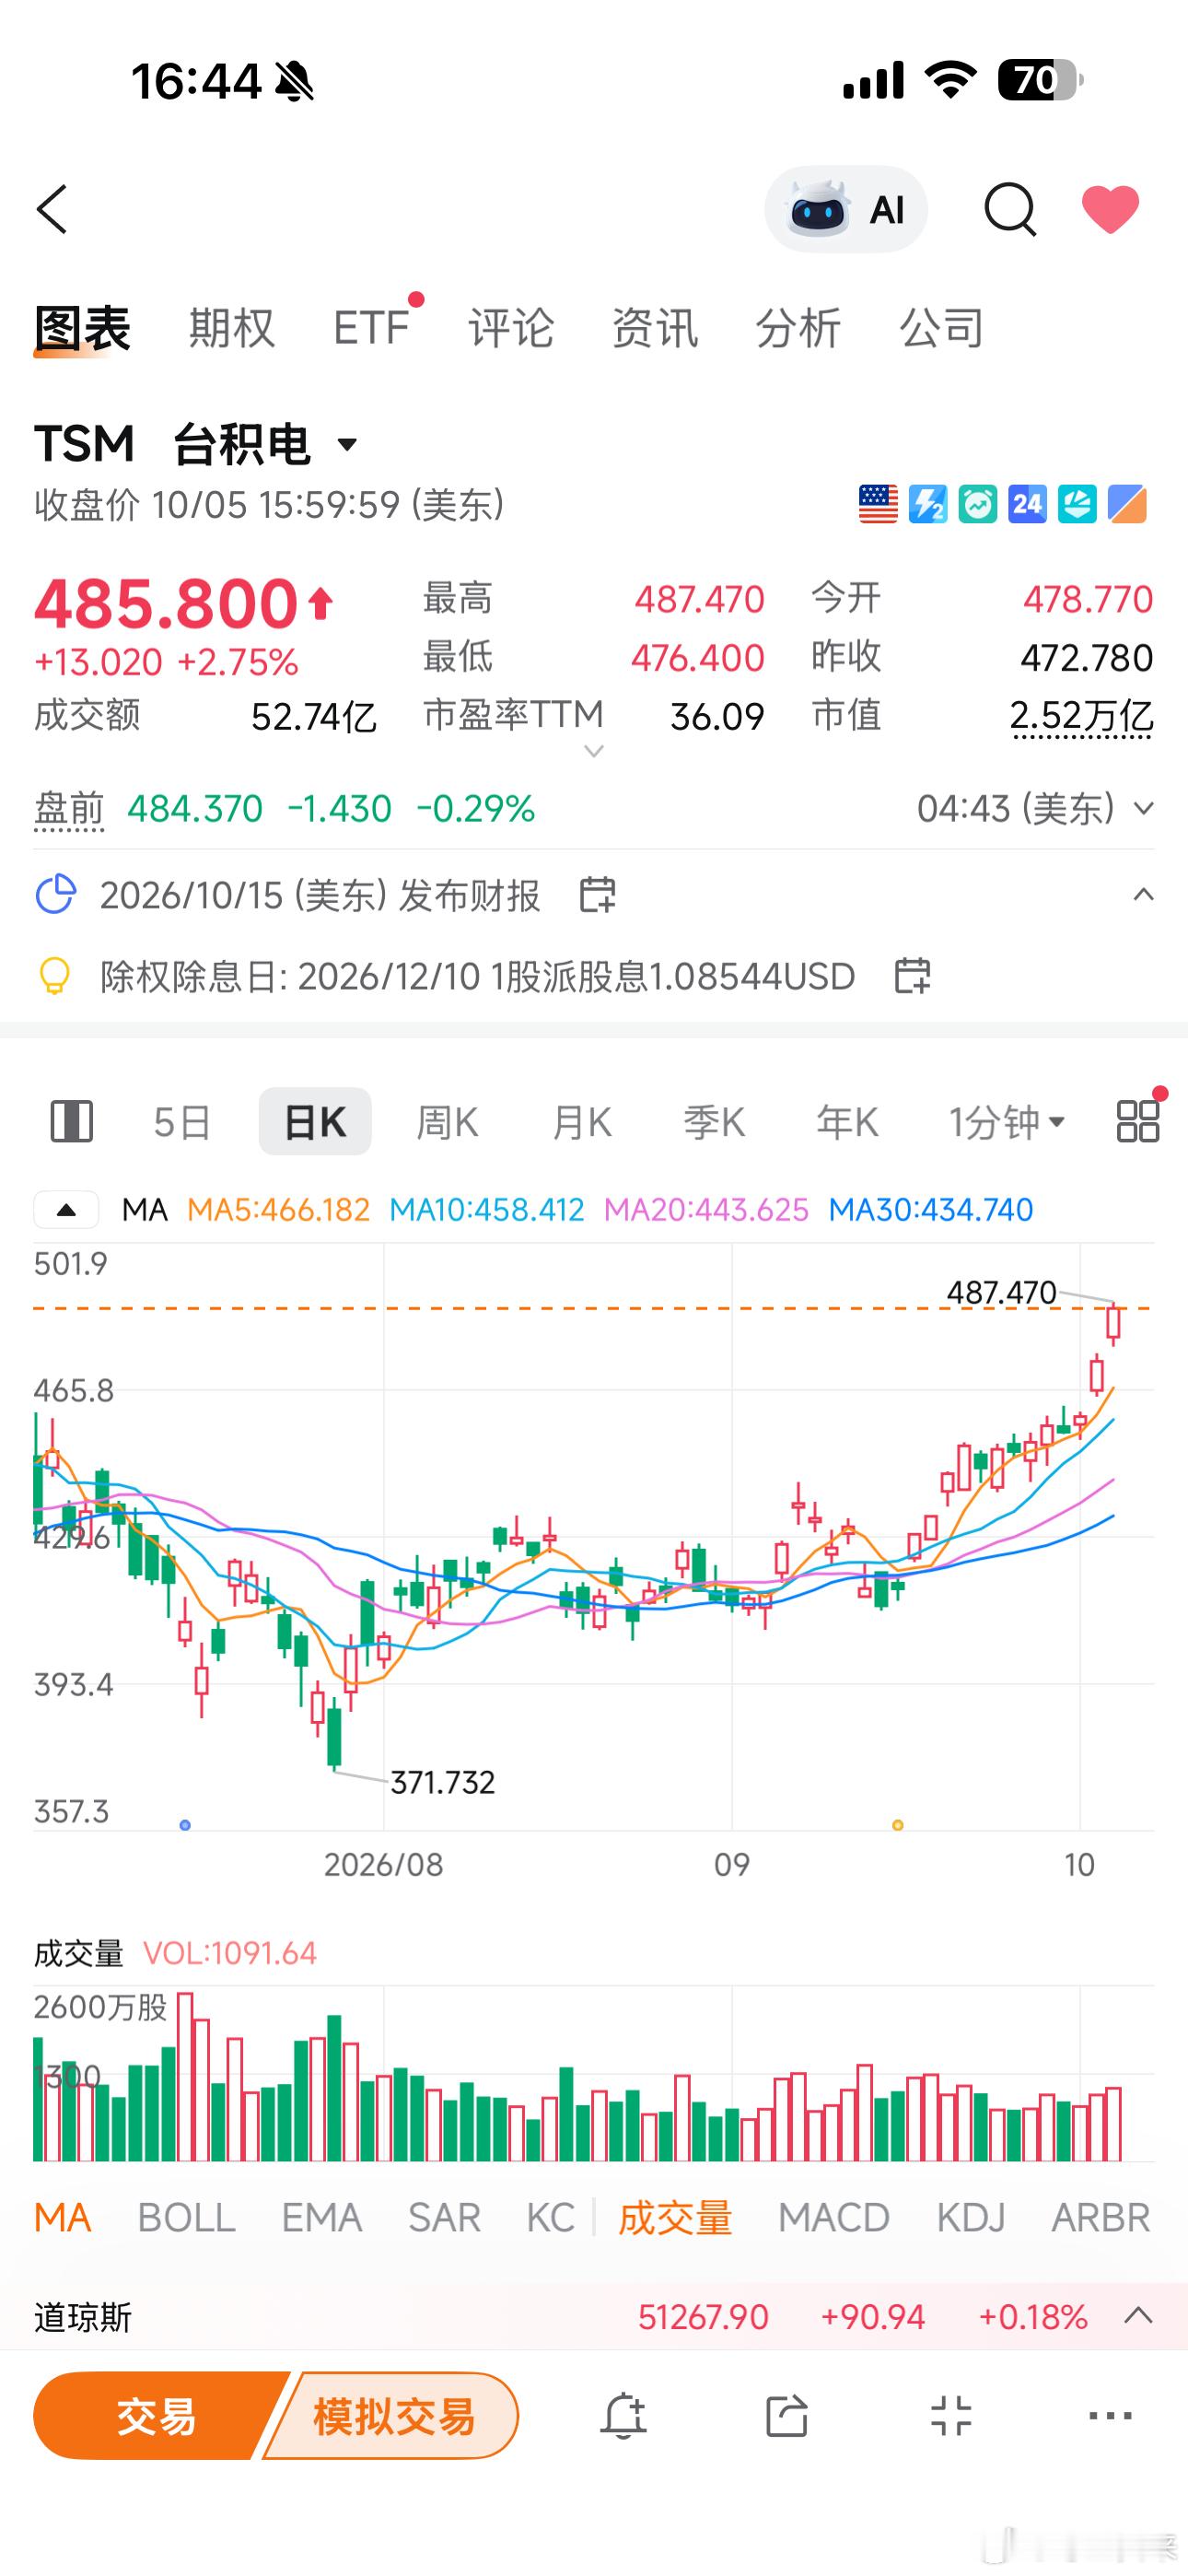This screenshot has height=2576, width=1188.
Task: Enable the BOLL indicator
Action: tap(186, 2217)
